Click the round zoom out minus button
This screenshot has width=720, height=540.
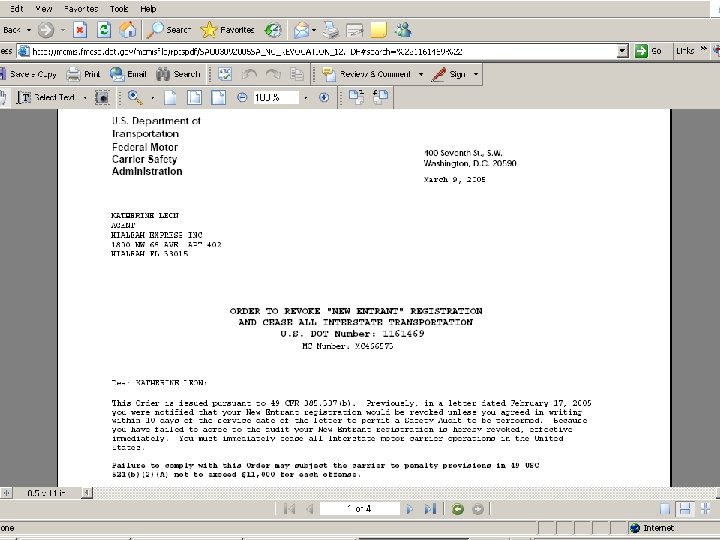pyautogui.click(x=242, y=97)
